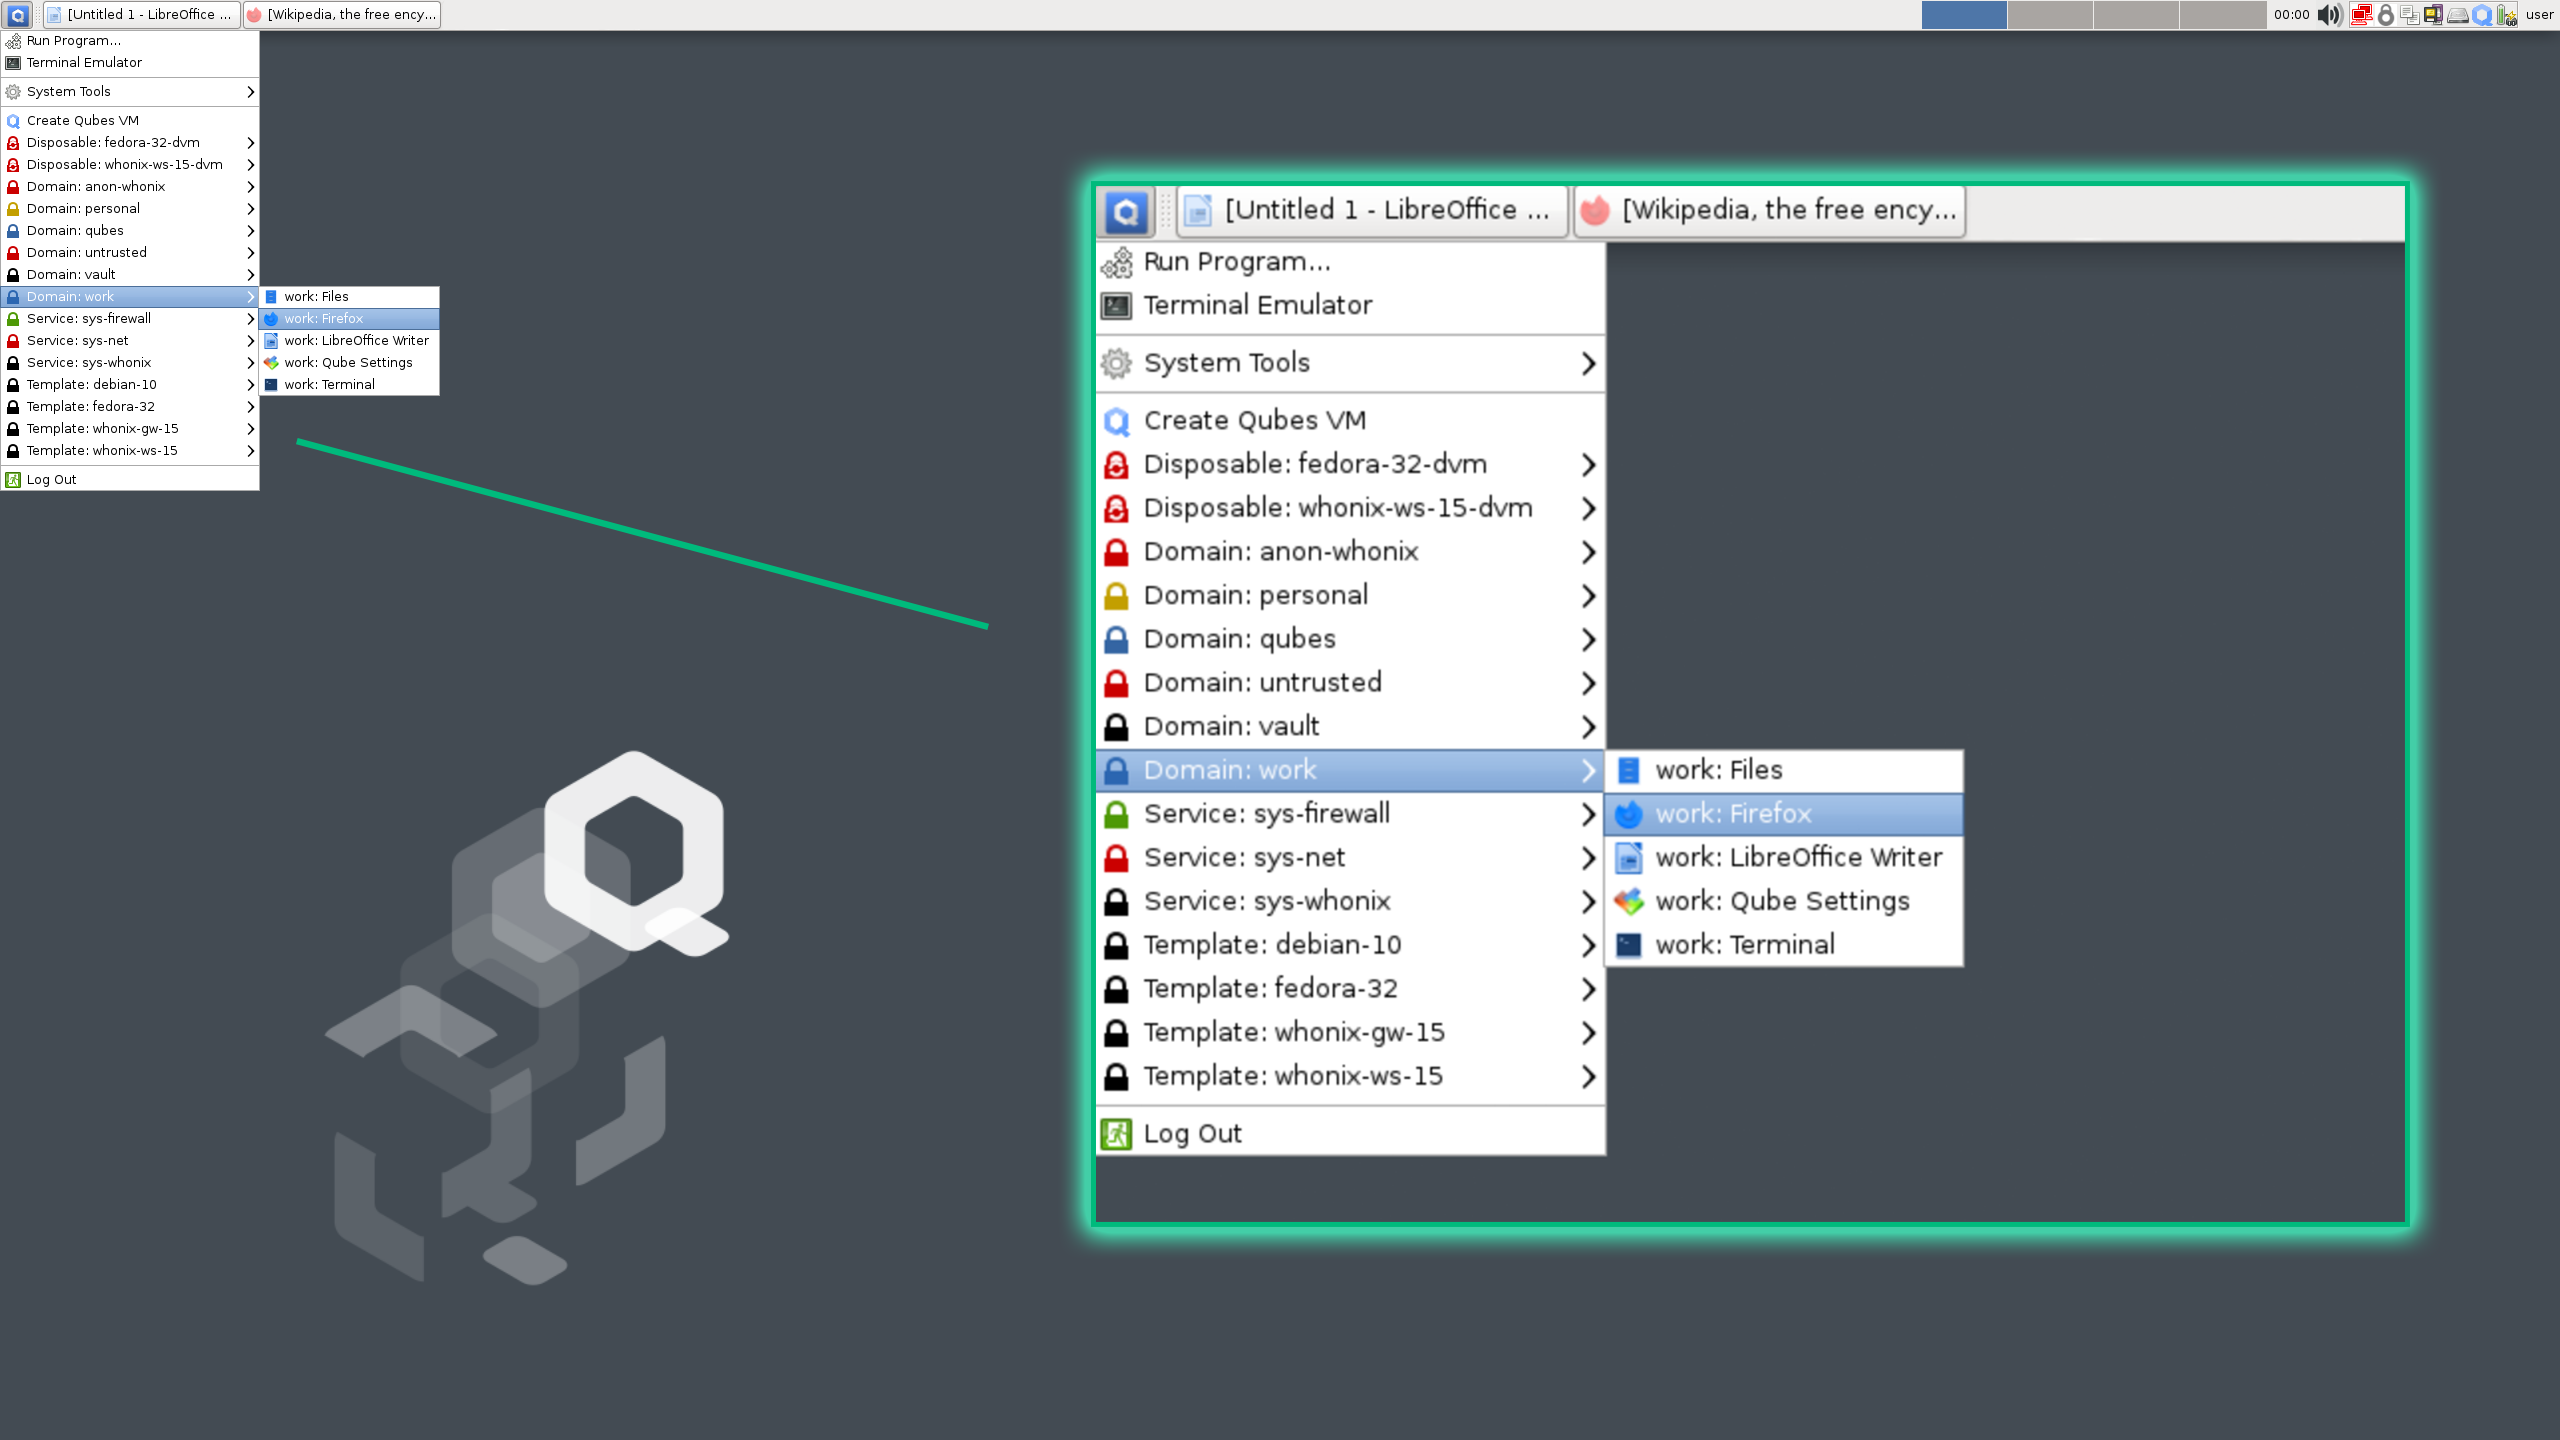Image resolution: width=2560 pixels, height=1440 pixels.
Task: Select Terminal Emulator label in the small menu
Action: pos(84,63)
